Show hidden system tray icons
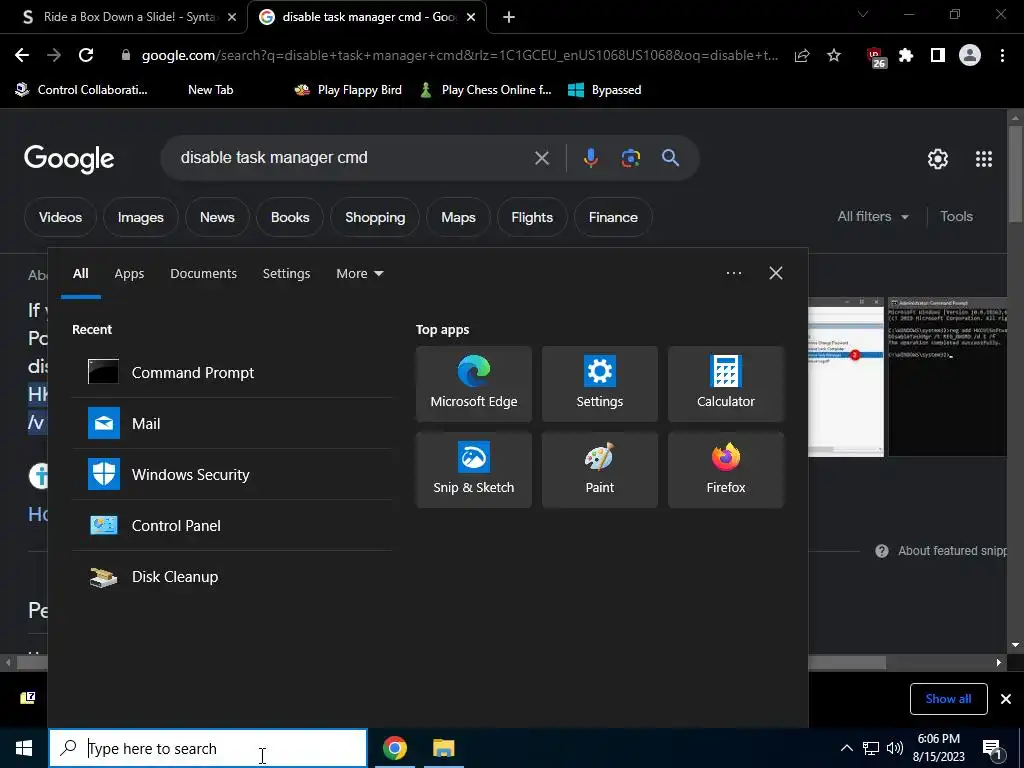 [x=846, y=748]
